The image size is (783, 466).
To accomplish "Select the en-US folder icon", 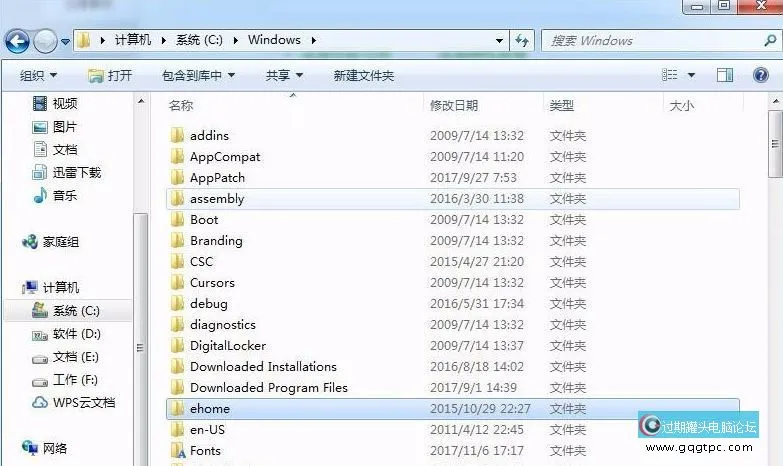I will click(x=177, y=429).
